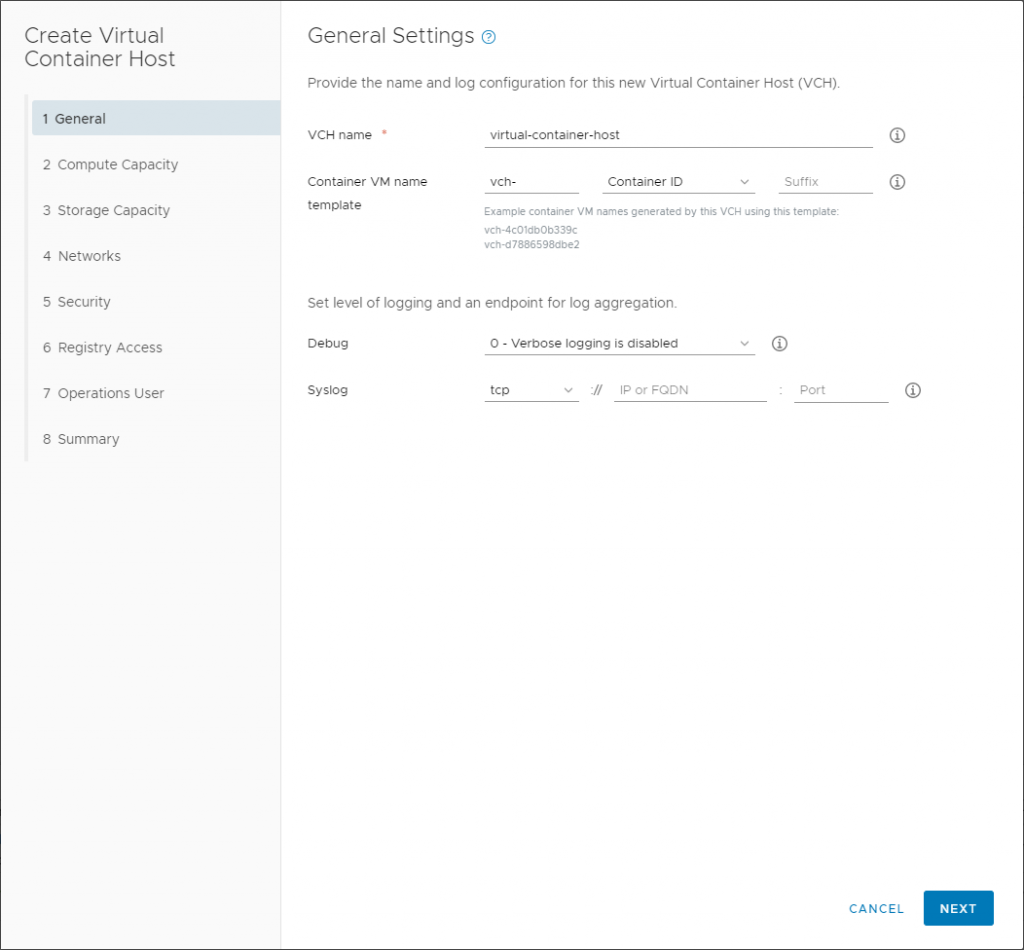Click the Suffix input field
The width and height of the screenshot is (1024, 950).
coord(824,181)
